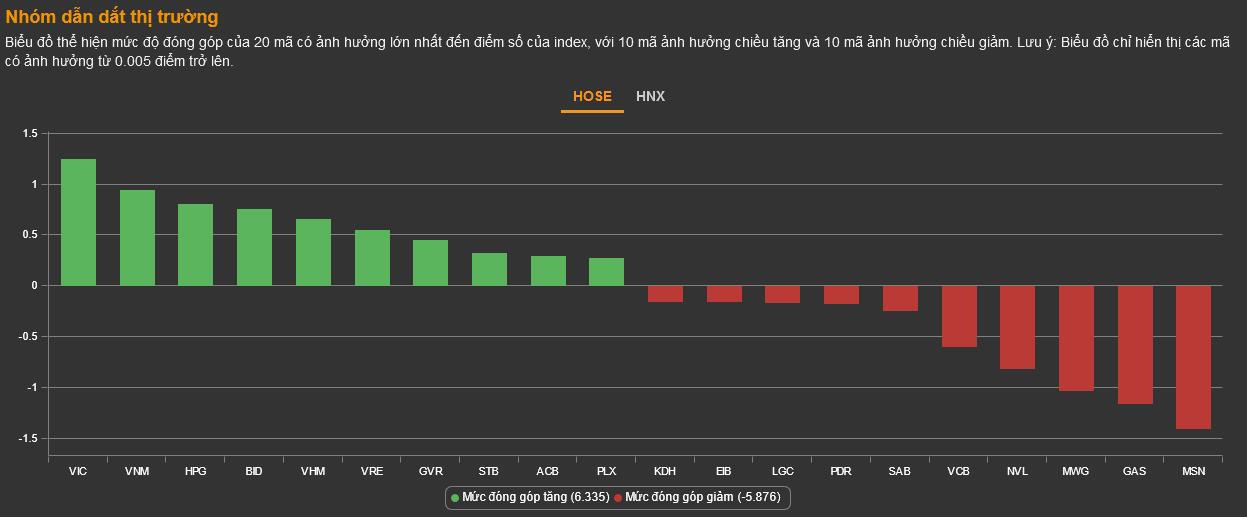Click the green legend dot
Screen dimensions: 1247x517
pos(455,497)
